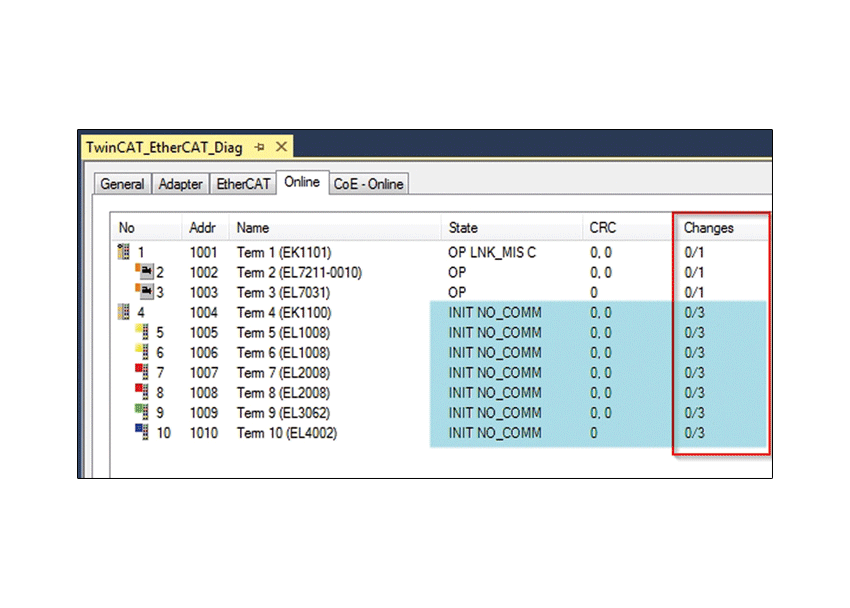The image size is (850, 608).
Task: Click the 0/3 Changes value of Term 9
Action: click(x=694, y=413)
